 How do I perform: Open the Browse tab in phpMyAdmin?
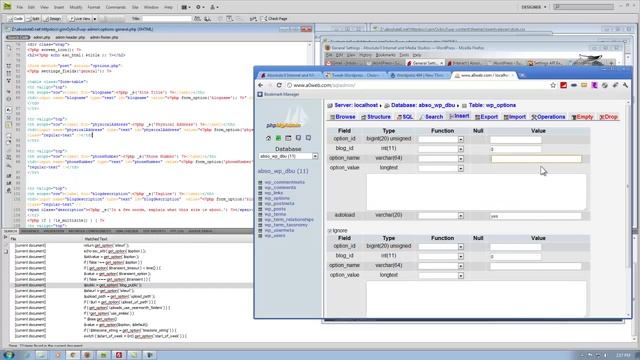(342, 117)
